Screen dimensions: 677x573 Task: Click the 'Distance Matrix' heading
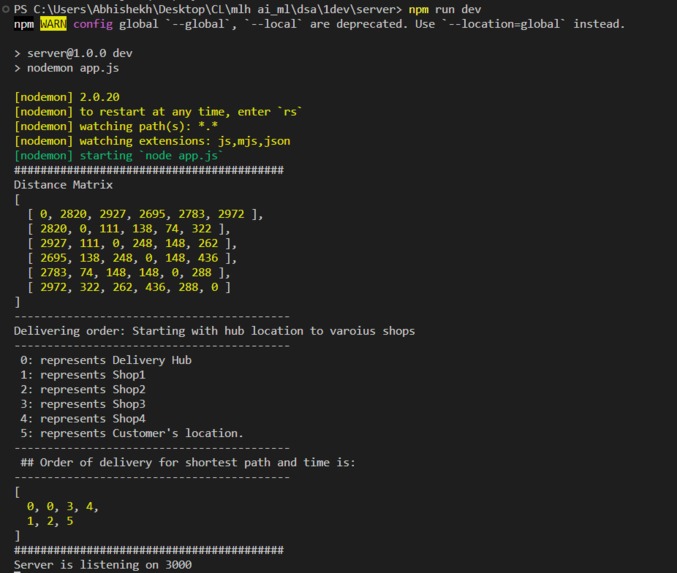pos(63,185)
